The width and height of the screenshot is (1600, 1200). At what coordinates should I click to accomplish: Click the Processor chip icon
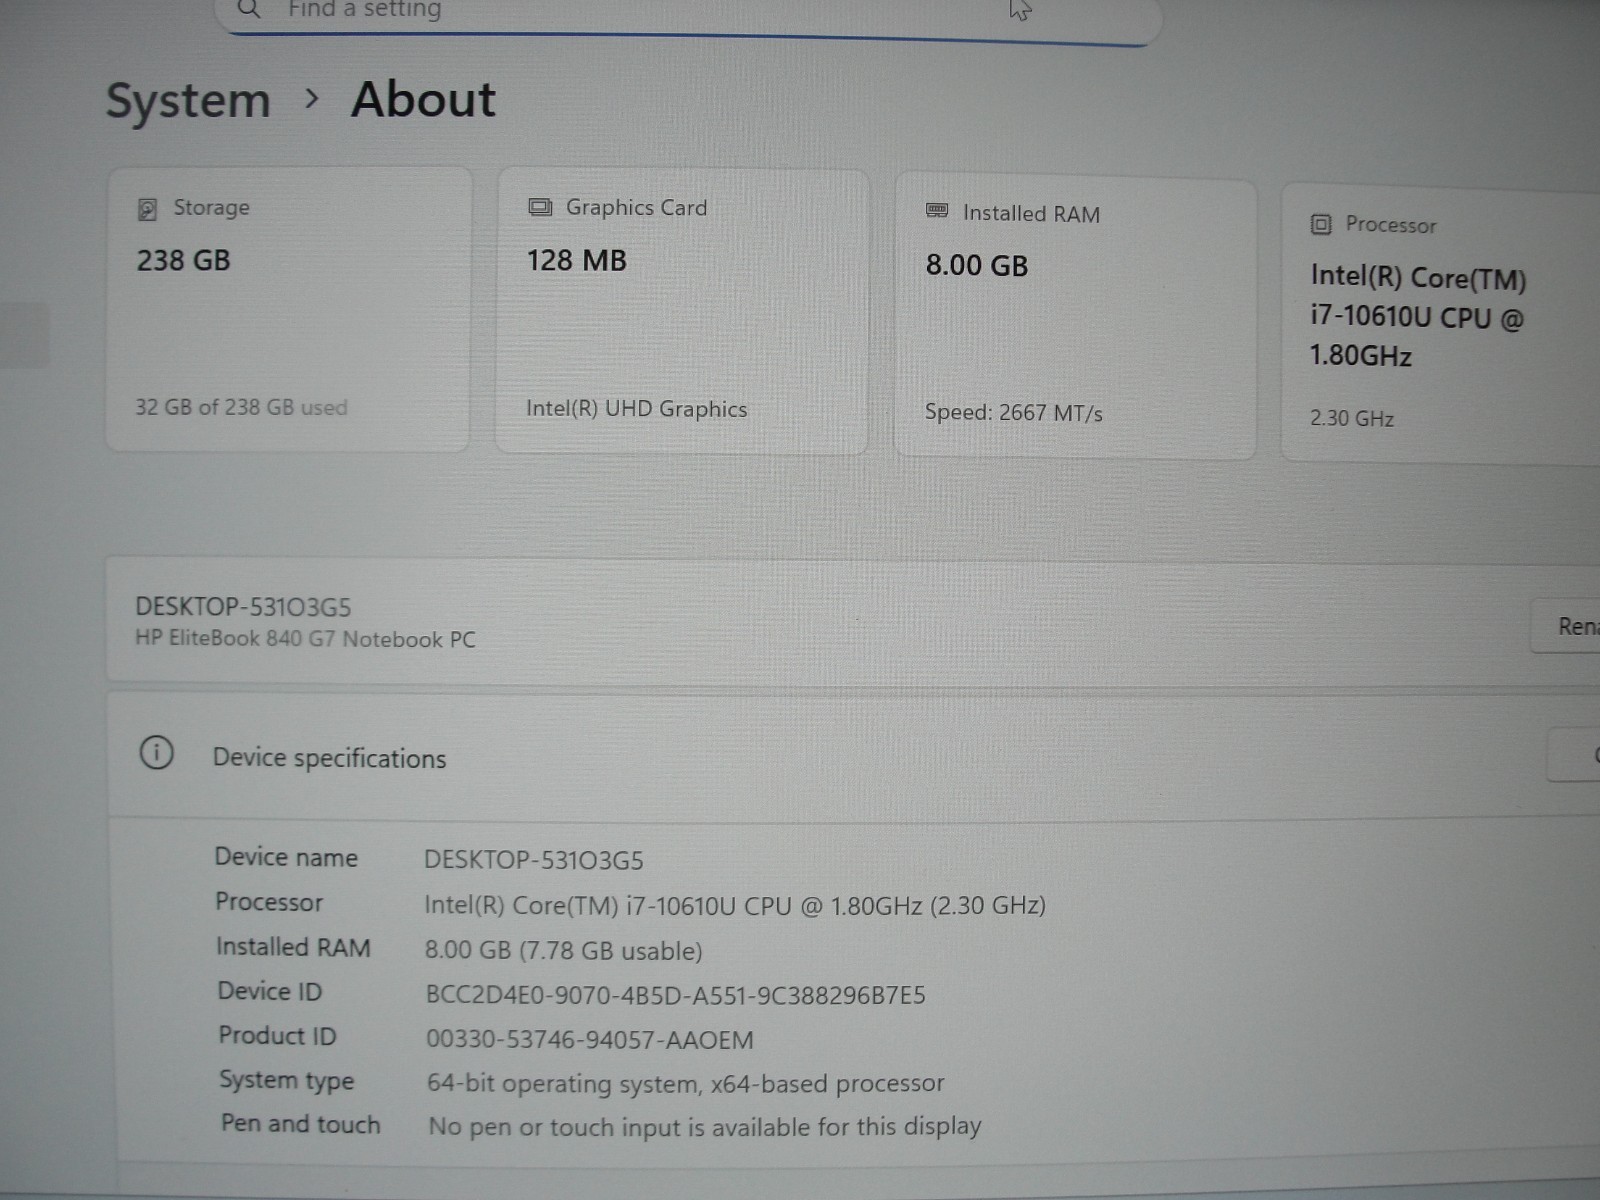(1321, 224)
